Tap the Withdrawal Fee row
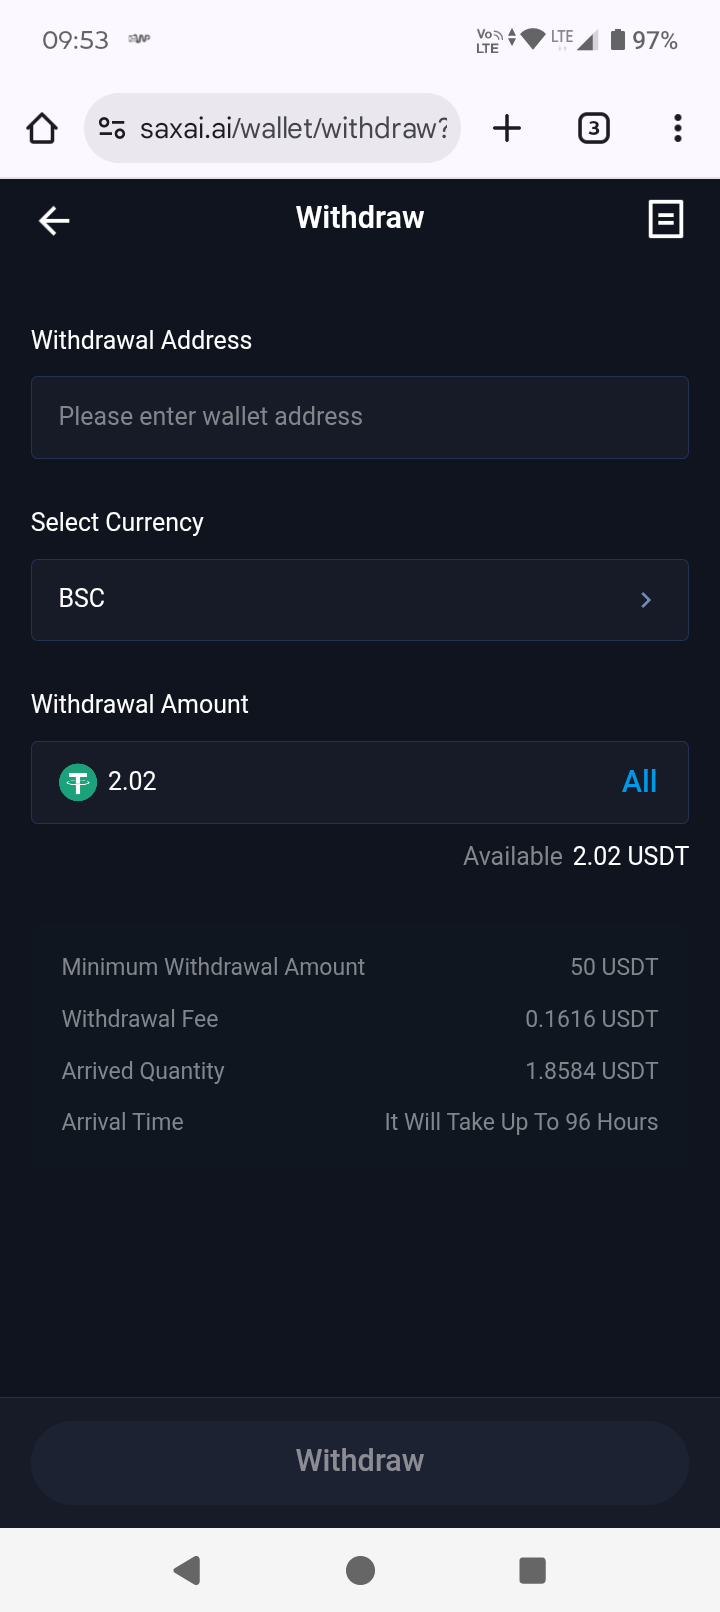 tap(360, 1019)
